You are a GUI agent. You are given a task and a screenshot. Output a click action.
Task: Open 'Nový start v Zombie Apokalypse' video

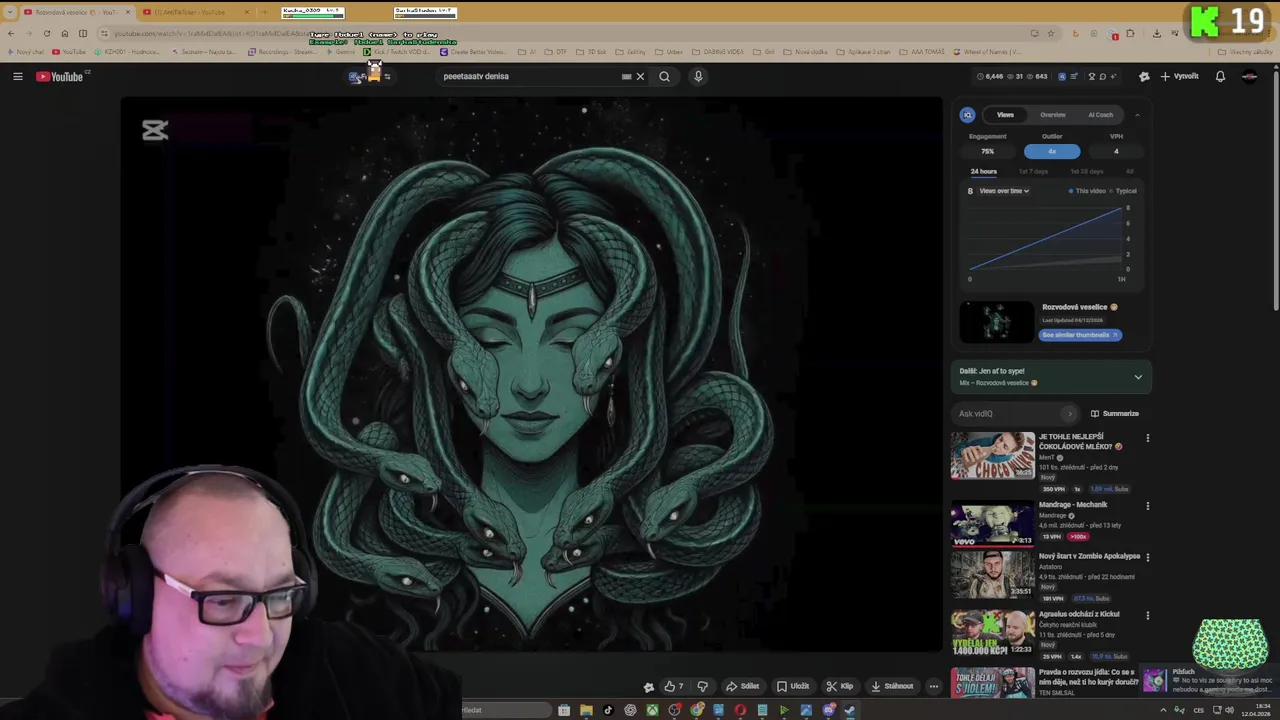tap(1089, 556)
